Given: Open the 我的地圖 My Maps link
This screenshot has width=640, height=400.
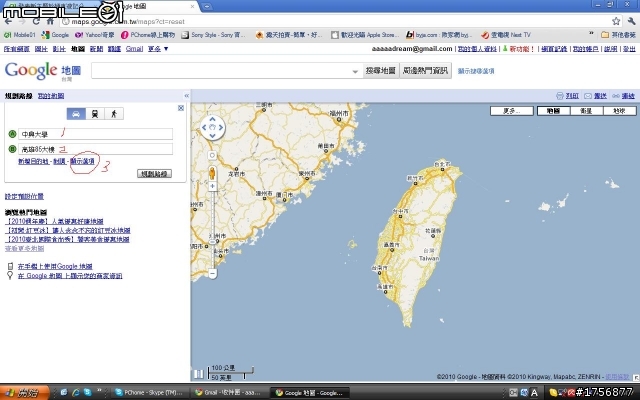Looking at the screenshot, I should tap(51, 96).
